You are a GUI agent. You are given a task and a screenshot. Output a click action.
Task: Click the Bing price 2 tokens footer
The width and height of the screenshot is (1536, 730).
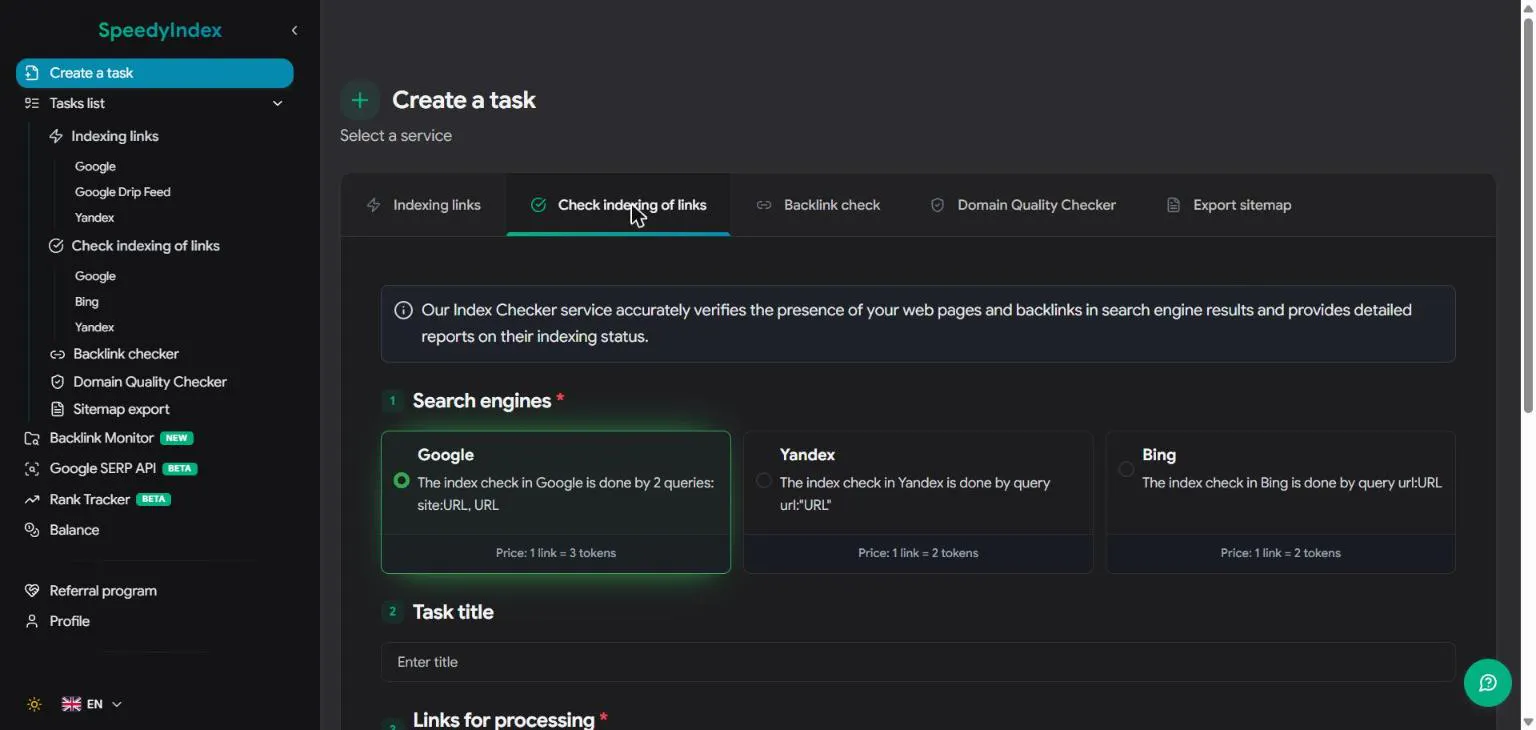pyautogui.click(x=1281, y=553)
